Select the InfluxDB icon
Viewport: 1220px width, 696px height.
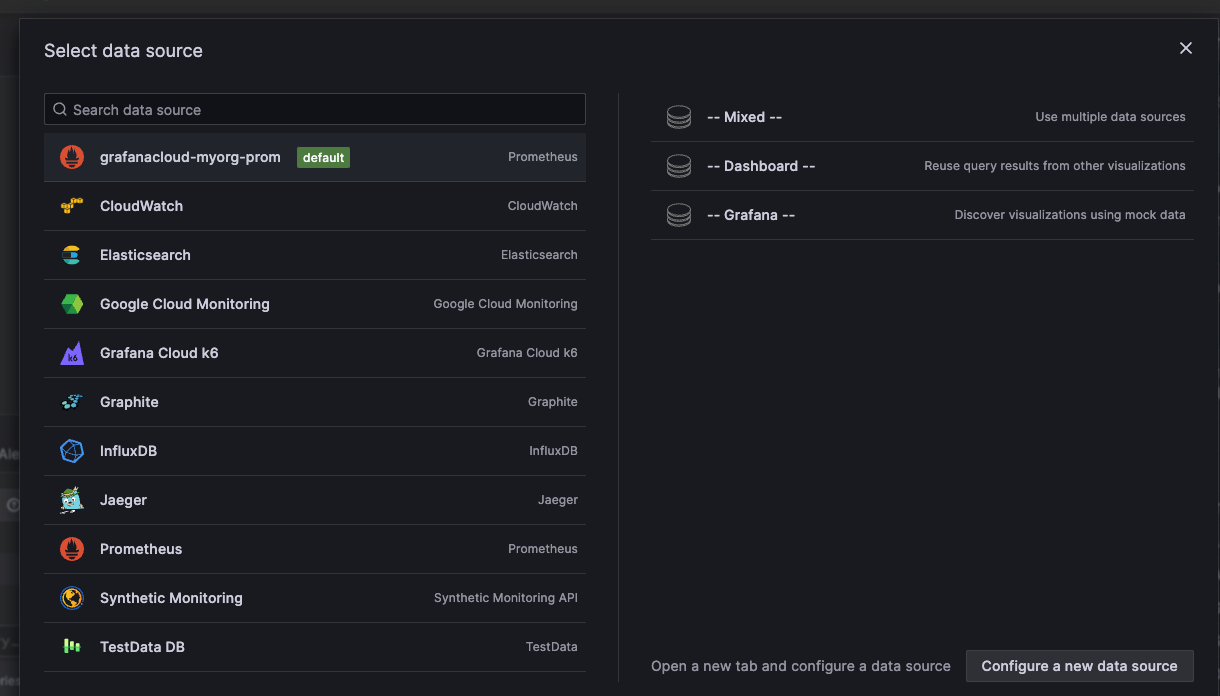tap(72, 451)
